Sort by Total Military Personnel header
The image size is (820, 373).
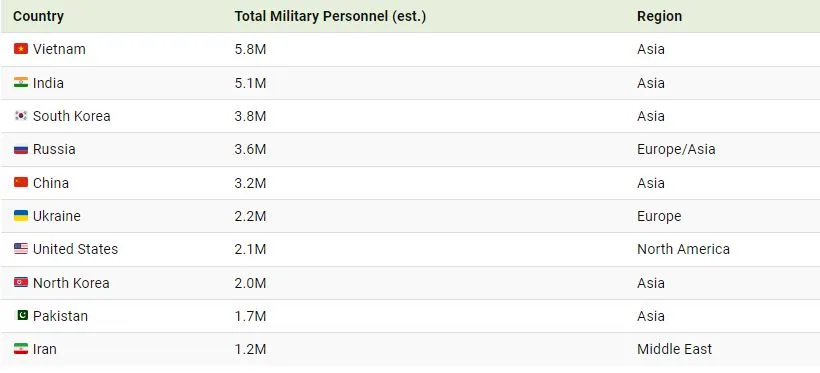tap(330, 16)
